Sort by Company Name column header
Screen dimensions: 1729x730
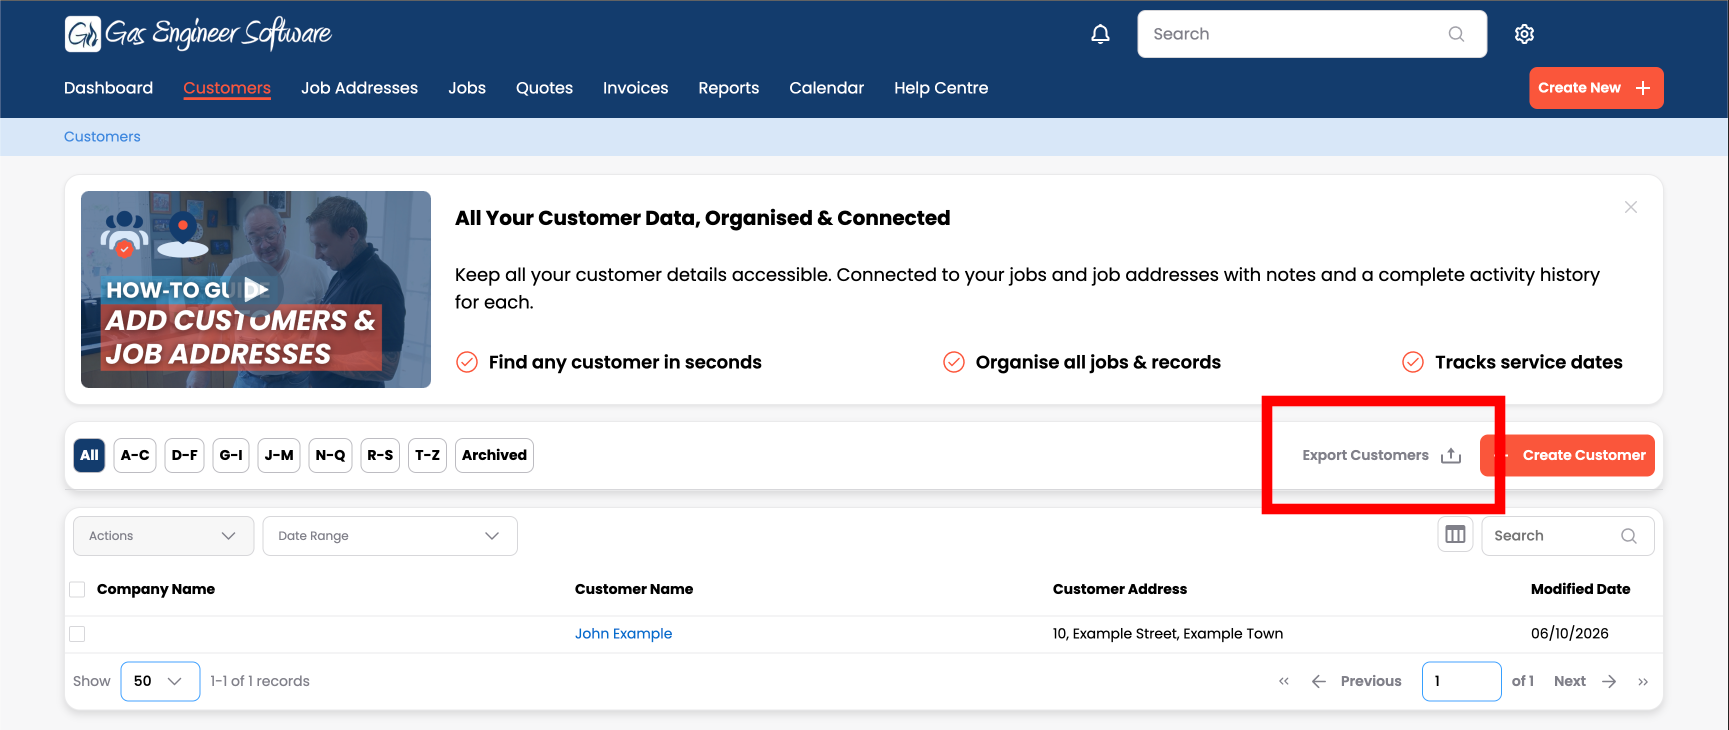pyautogui.click(x=156, y=589)
